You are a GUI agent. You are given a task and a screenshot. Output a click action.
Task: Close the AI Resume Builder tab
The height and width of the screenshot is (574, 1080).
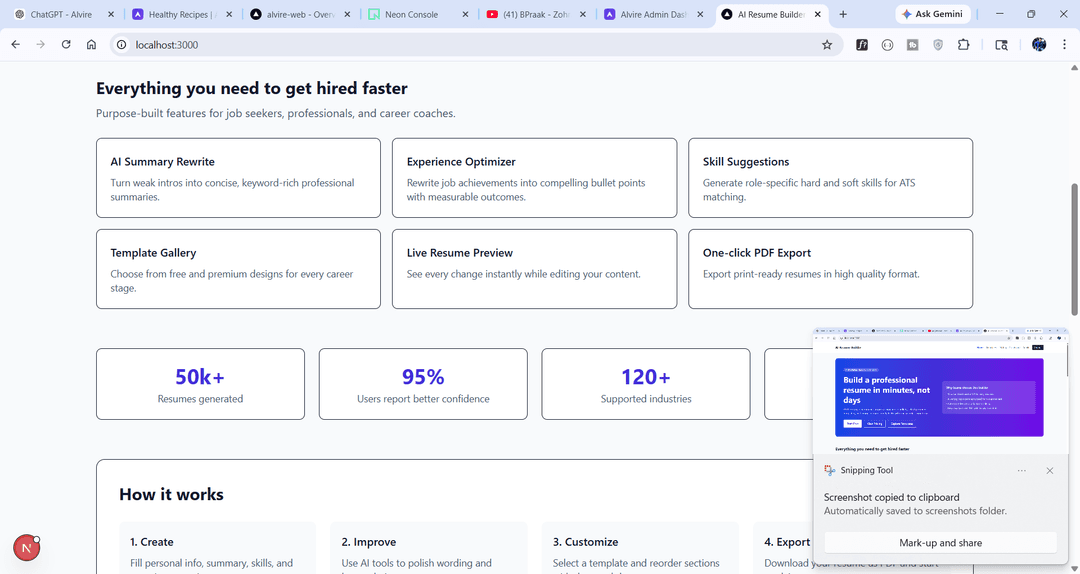[x=820, y=14]
